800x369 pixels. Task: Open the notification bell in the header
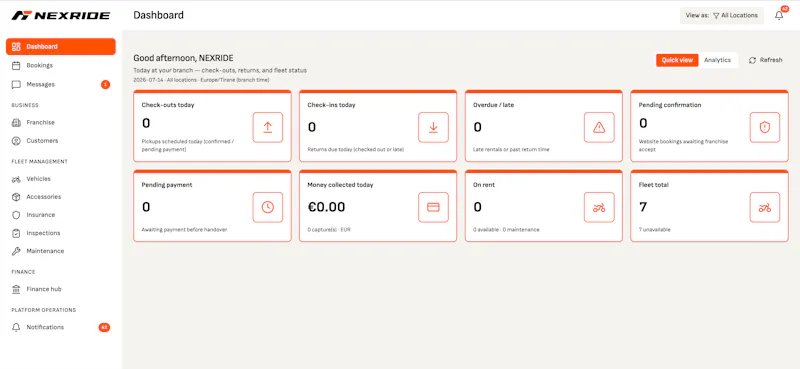click(779, 15)
